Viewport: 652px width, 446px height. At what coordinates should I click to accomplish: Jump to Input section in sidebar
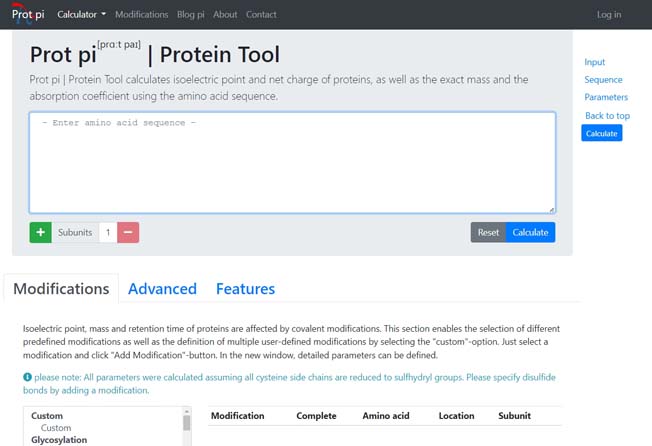[x=594, y=62]
